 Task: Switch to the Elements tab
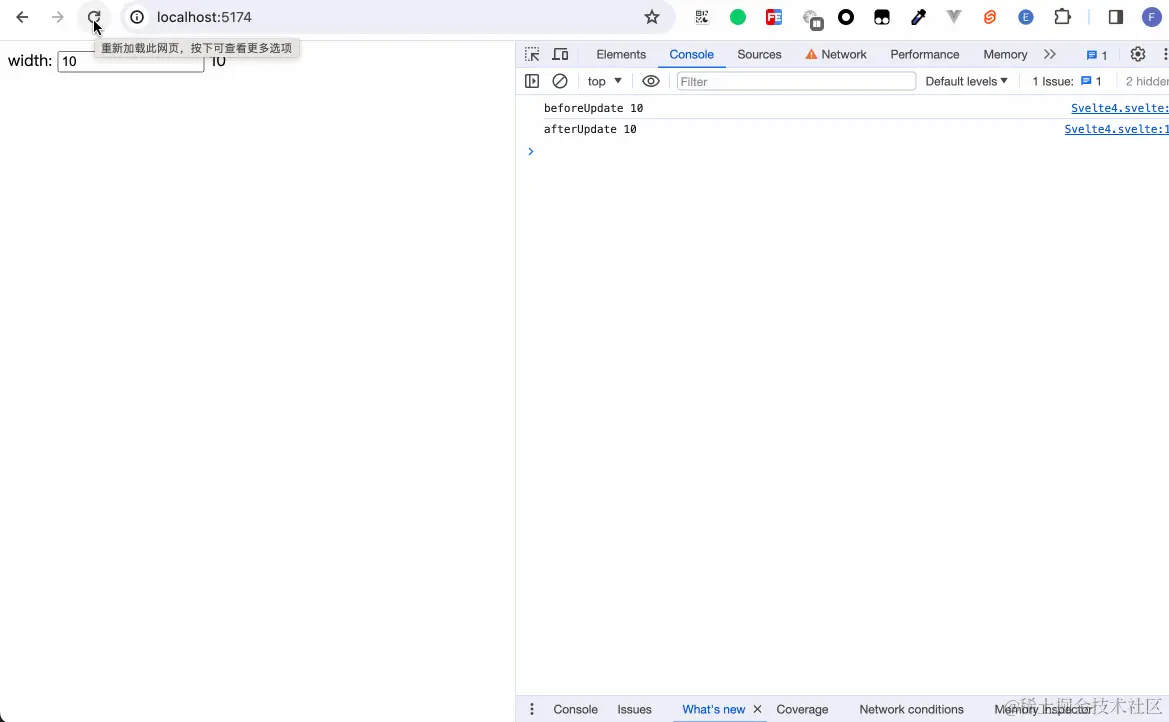(621, 54)
